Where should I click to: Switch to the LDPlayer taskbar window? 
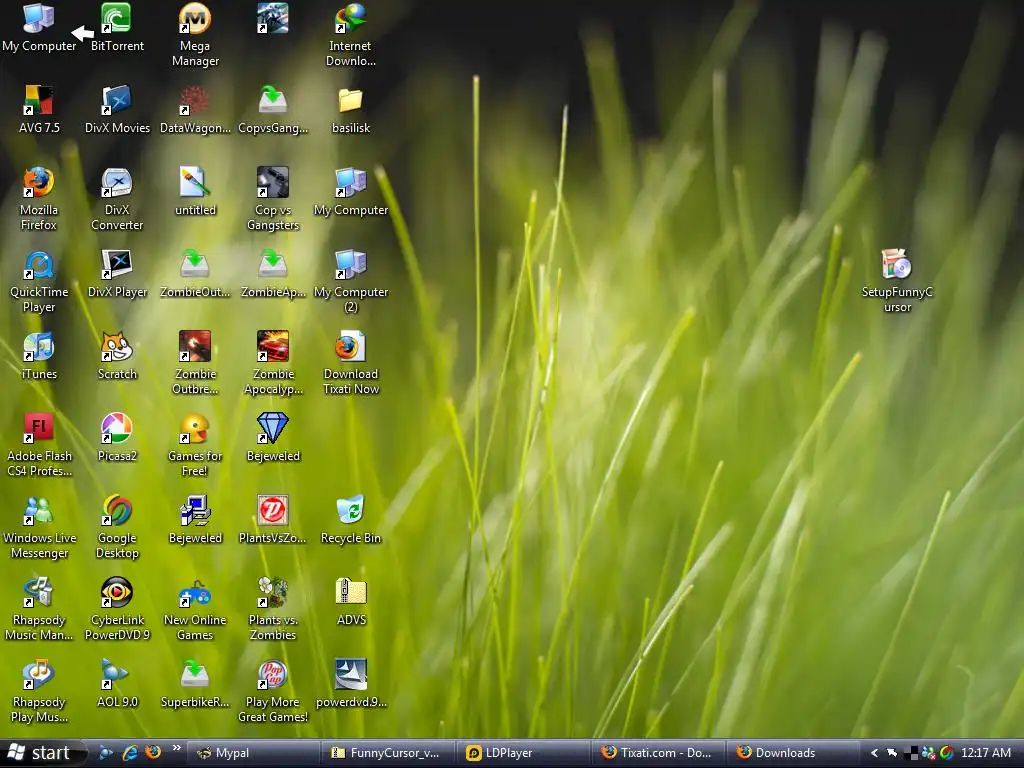[x=524, y=753]
